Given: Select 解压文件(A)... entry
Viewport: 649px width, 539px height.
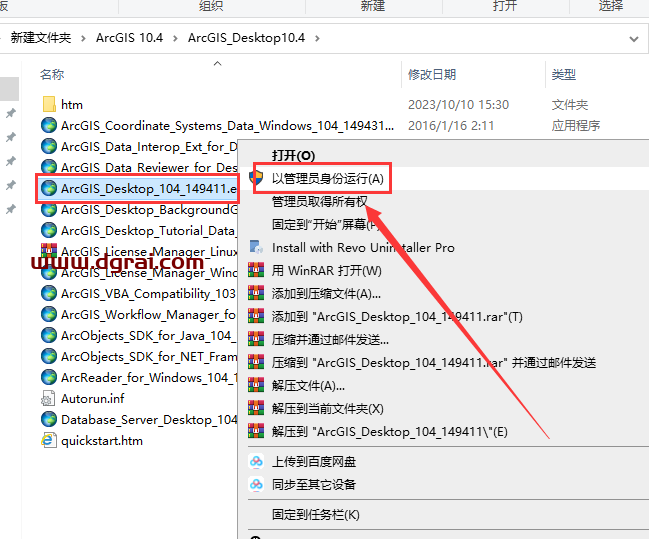Looking at the screenshot, I should tap(308, 385).
